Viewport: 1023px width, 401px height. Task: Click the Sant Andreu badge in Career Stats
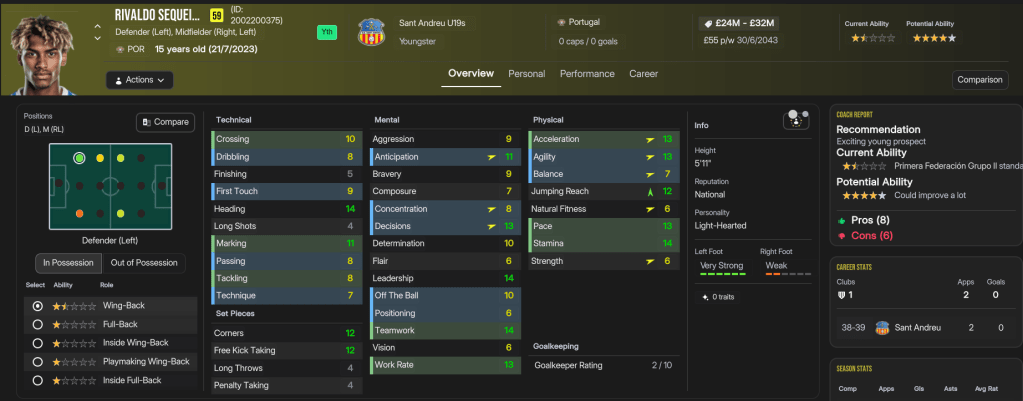click(882, 327)
